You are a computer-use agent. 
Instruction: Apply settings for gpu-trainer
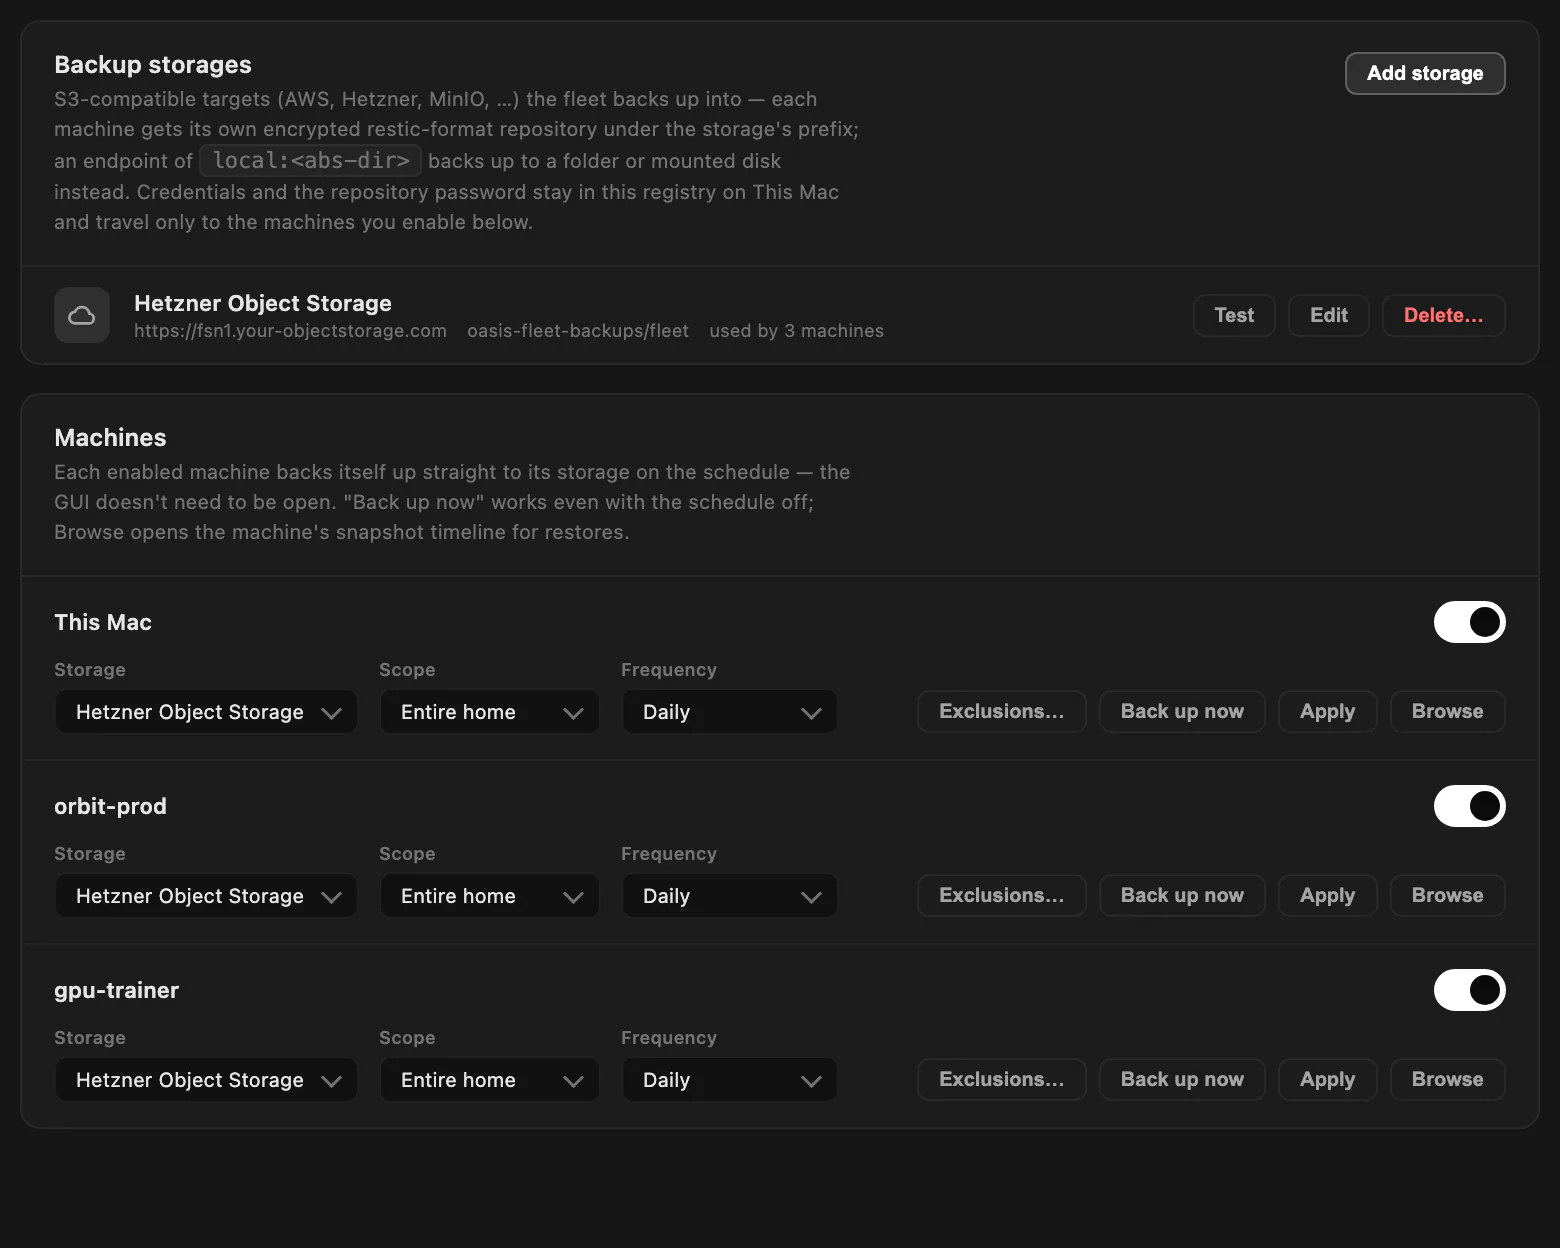(x=1328, y=1079)
